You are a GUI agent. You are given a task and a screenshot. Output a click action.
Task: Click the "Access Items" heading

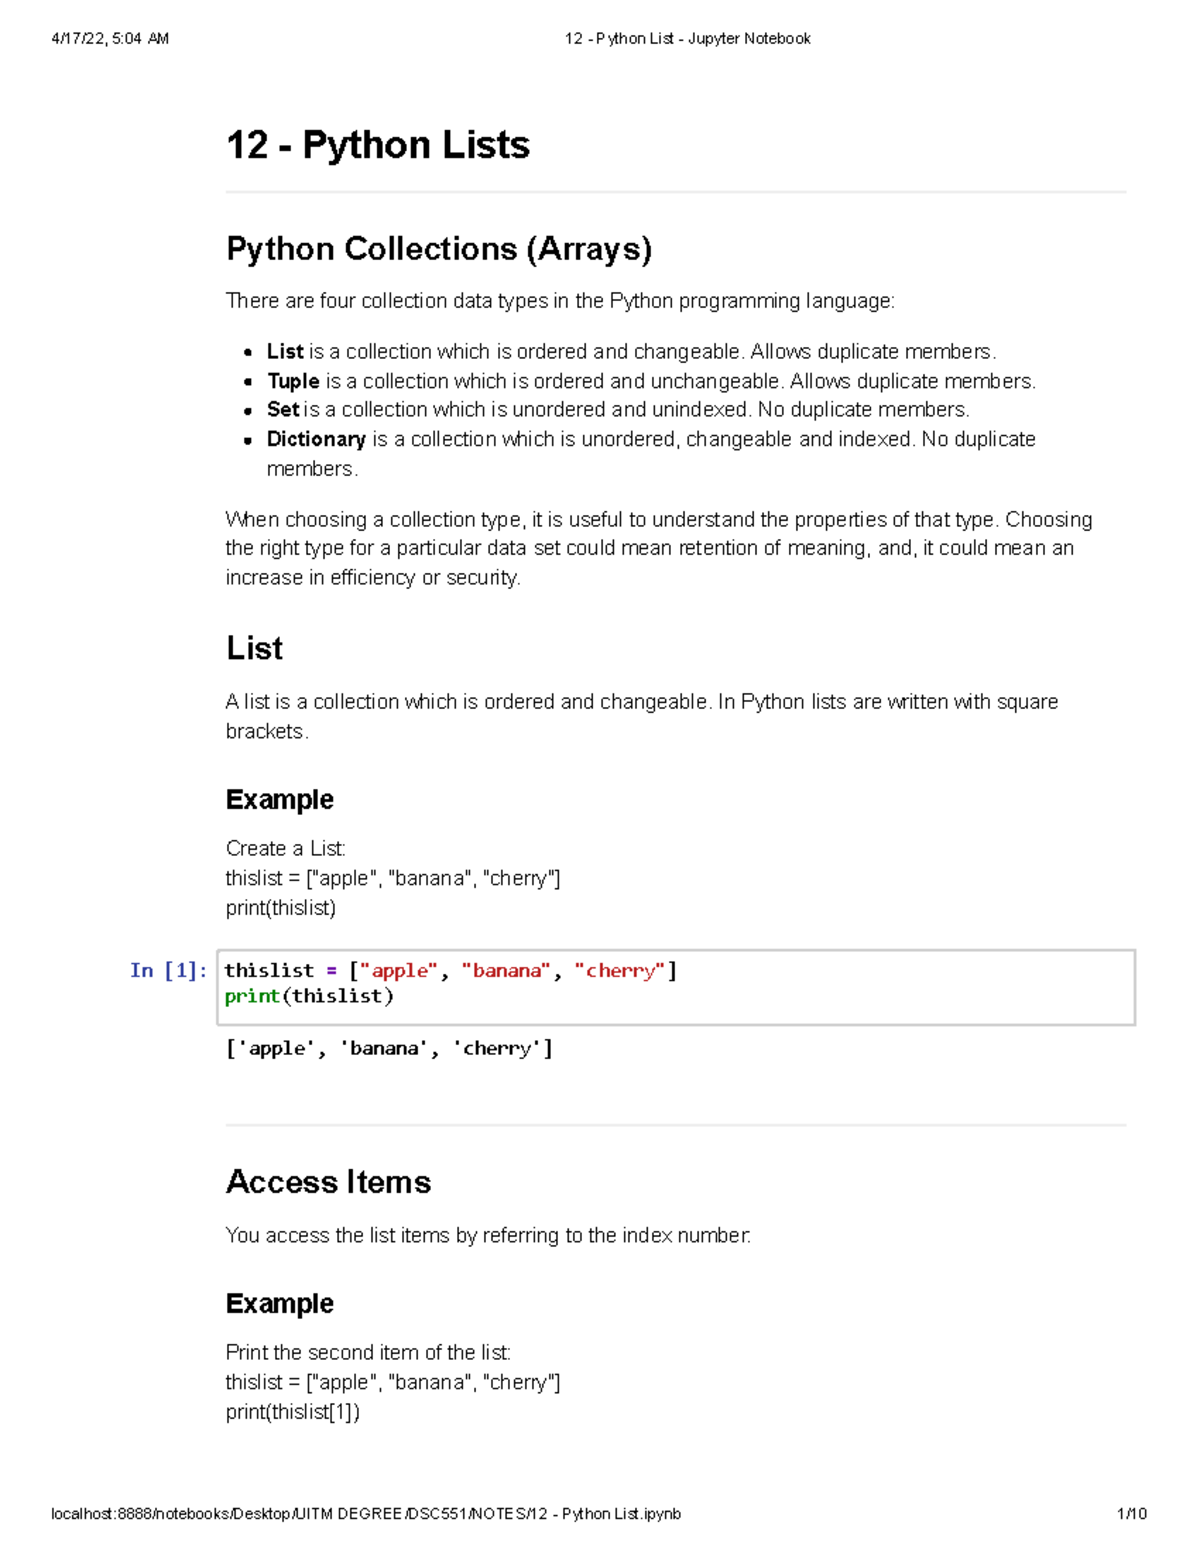[x=328, y=1182]
